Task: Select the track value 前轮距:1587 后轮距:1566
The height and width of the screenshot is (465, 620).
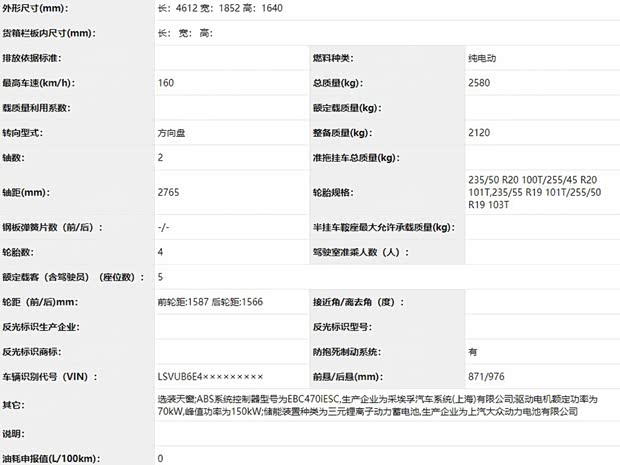Action: [210, 302]
